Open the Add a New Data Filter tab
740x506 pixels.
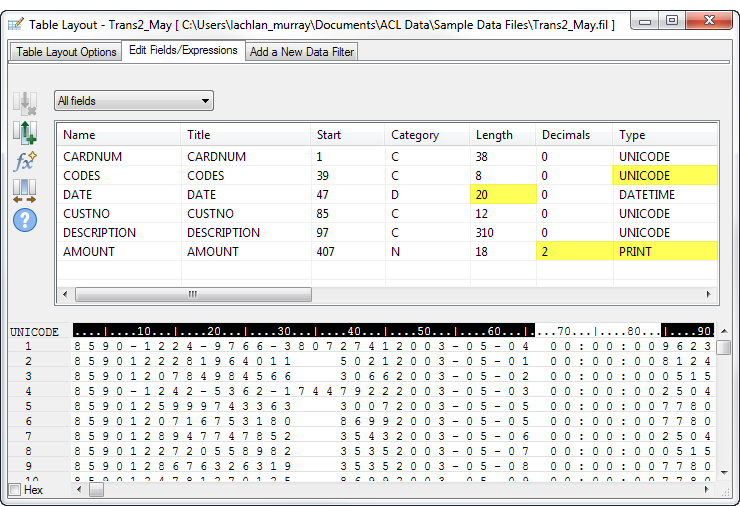tap(301, 52)
